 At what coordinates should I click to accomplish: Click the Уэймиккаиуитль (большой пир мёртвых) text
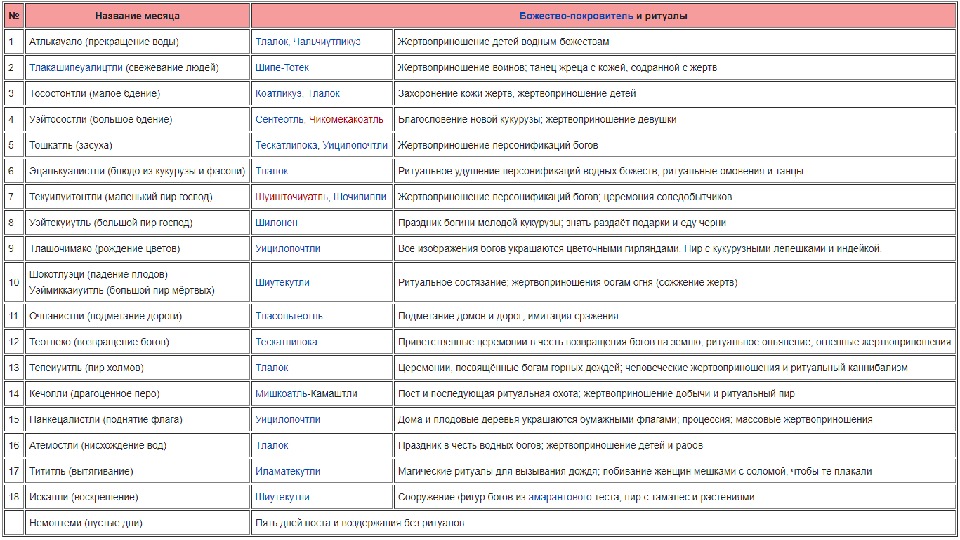click(122, 290)
